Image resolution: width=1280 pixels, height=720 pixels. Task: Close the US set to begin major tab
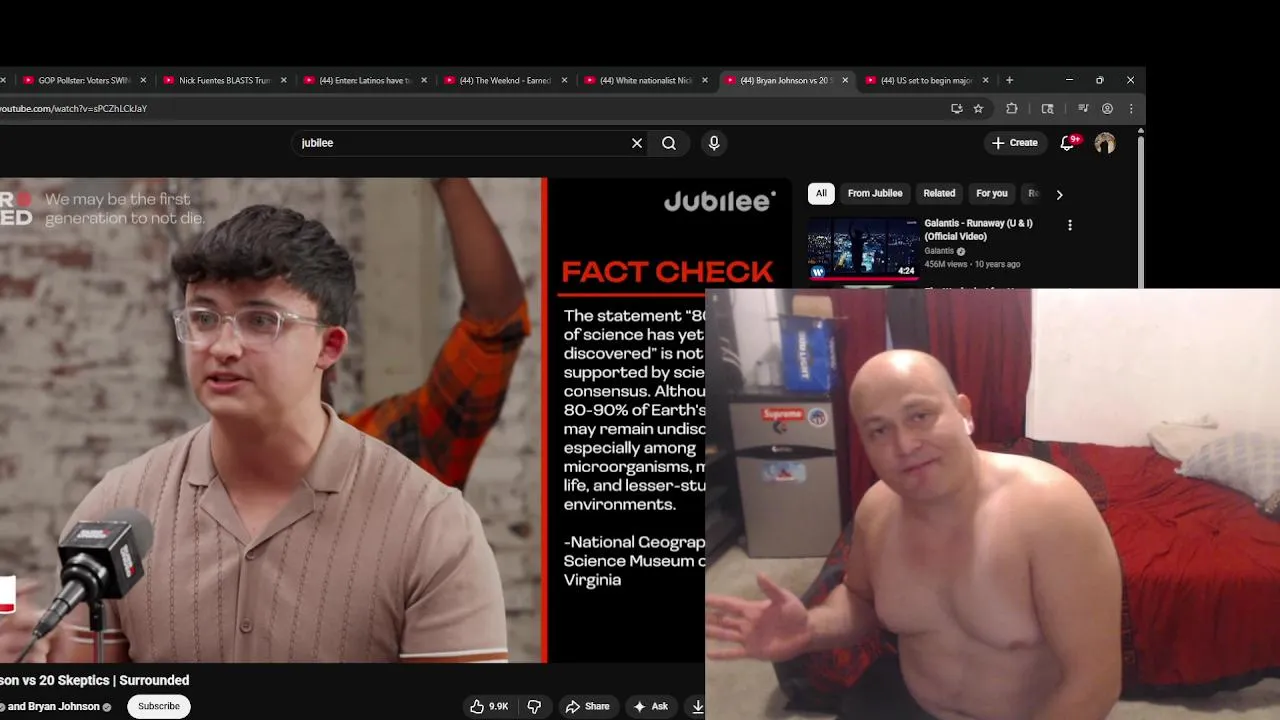[x=985, y=80]
